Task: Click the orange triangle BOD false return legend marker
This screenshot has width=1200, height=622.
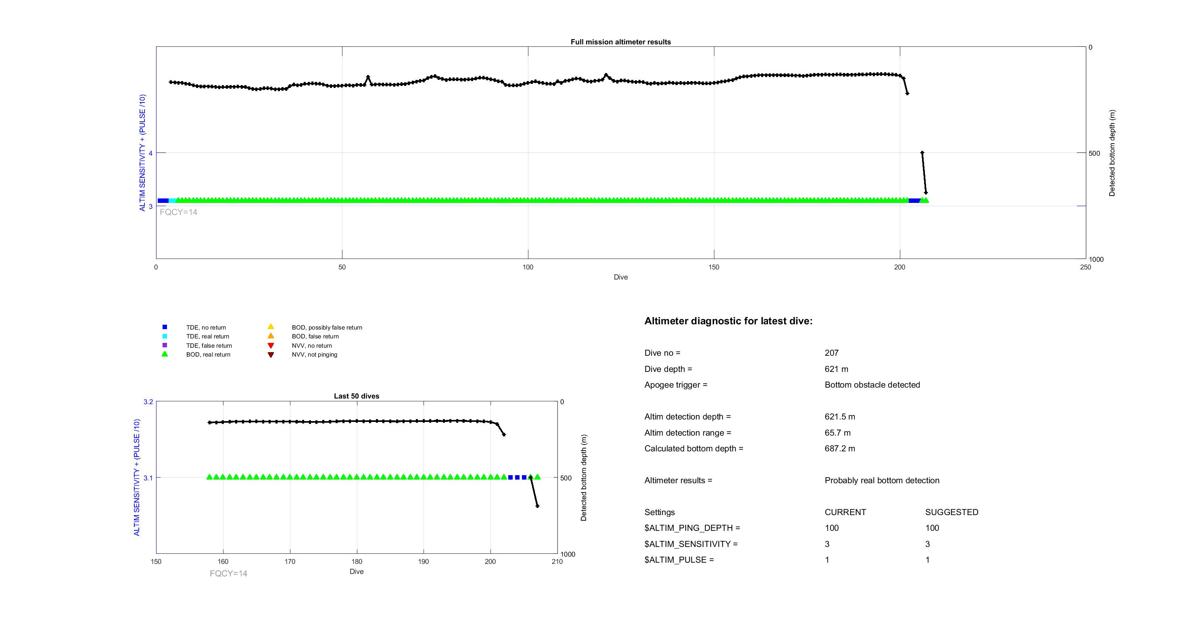Action: 271,336
